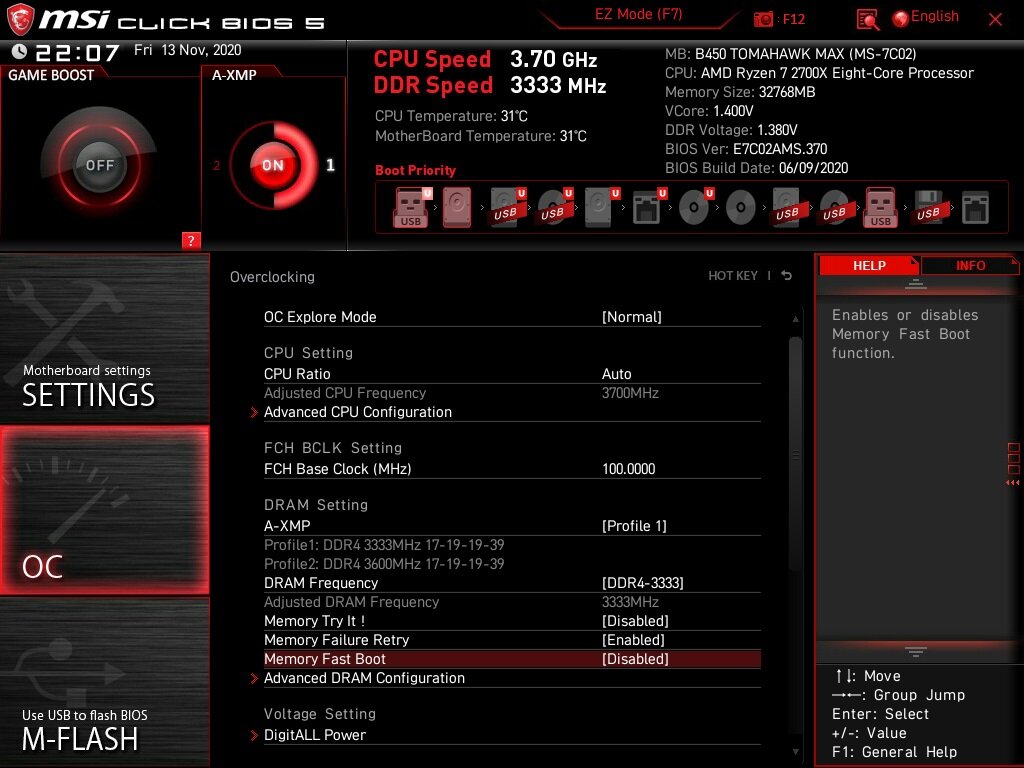
Task: Click the Boot Priority heading
Action: pos(415,170)
